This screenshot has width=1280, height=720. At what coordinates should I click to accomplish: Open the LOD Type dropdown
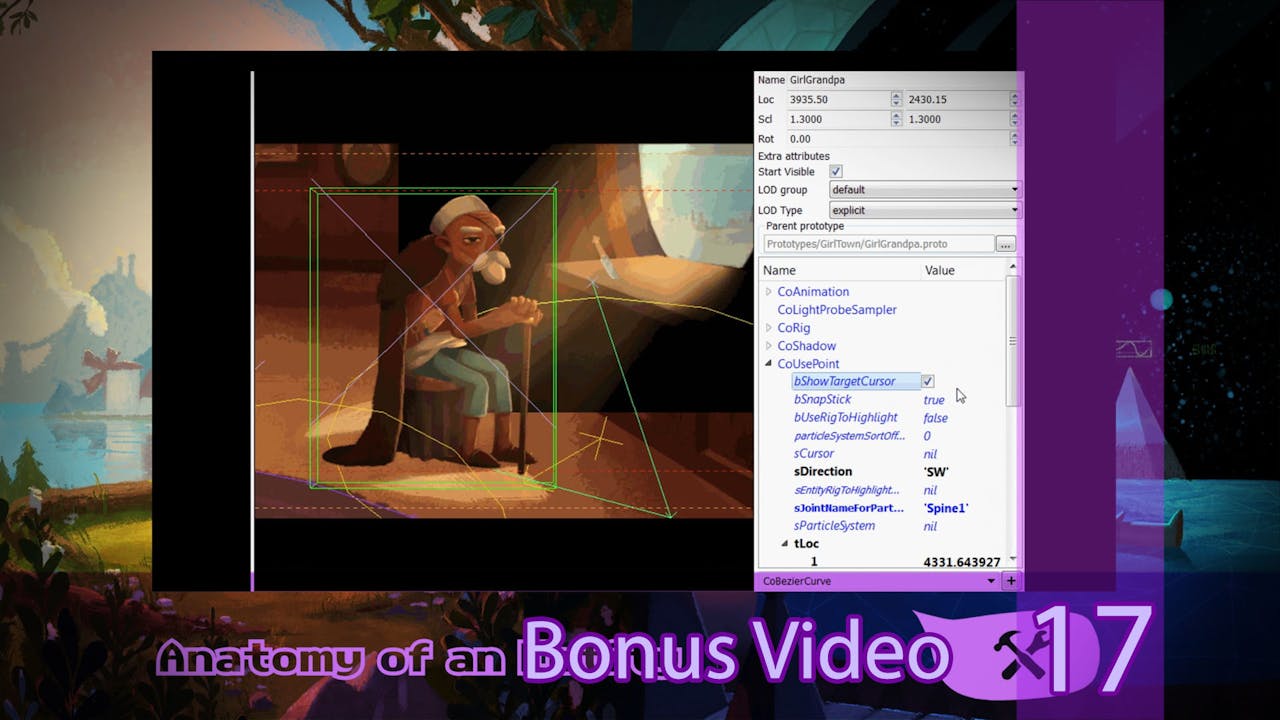[x=1014, y=210]
